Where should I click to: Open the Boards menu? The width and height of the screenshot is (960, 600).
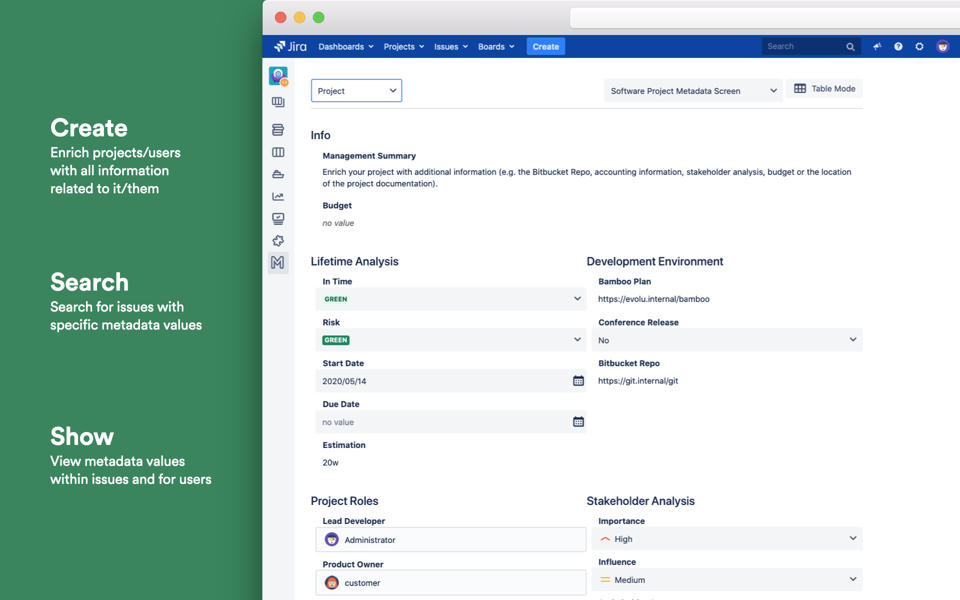[496, 47]
